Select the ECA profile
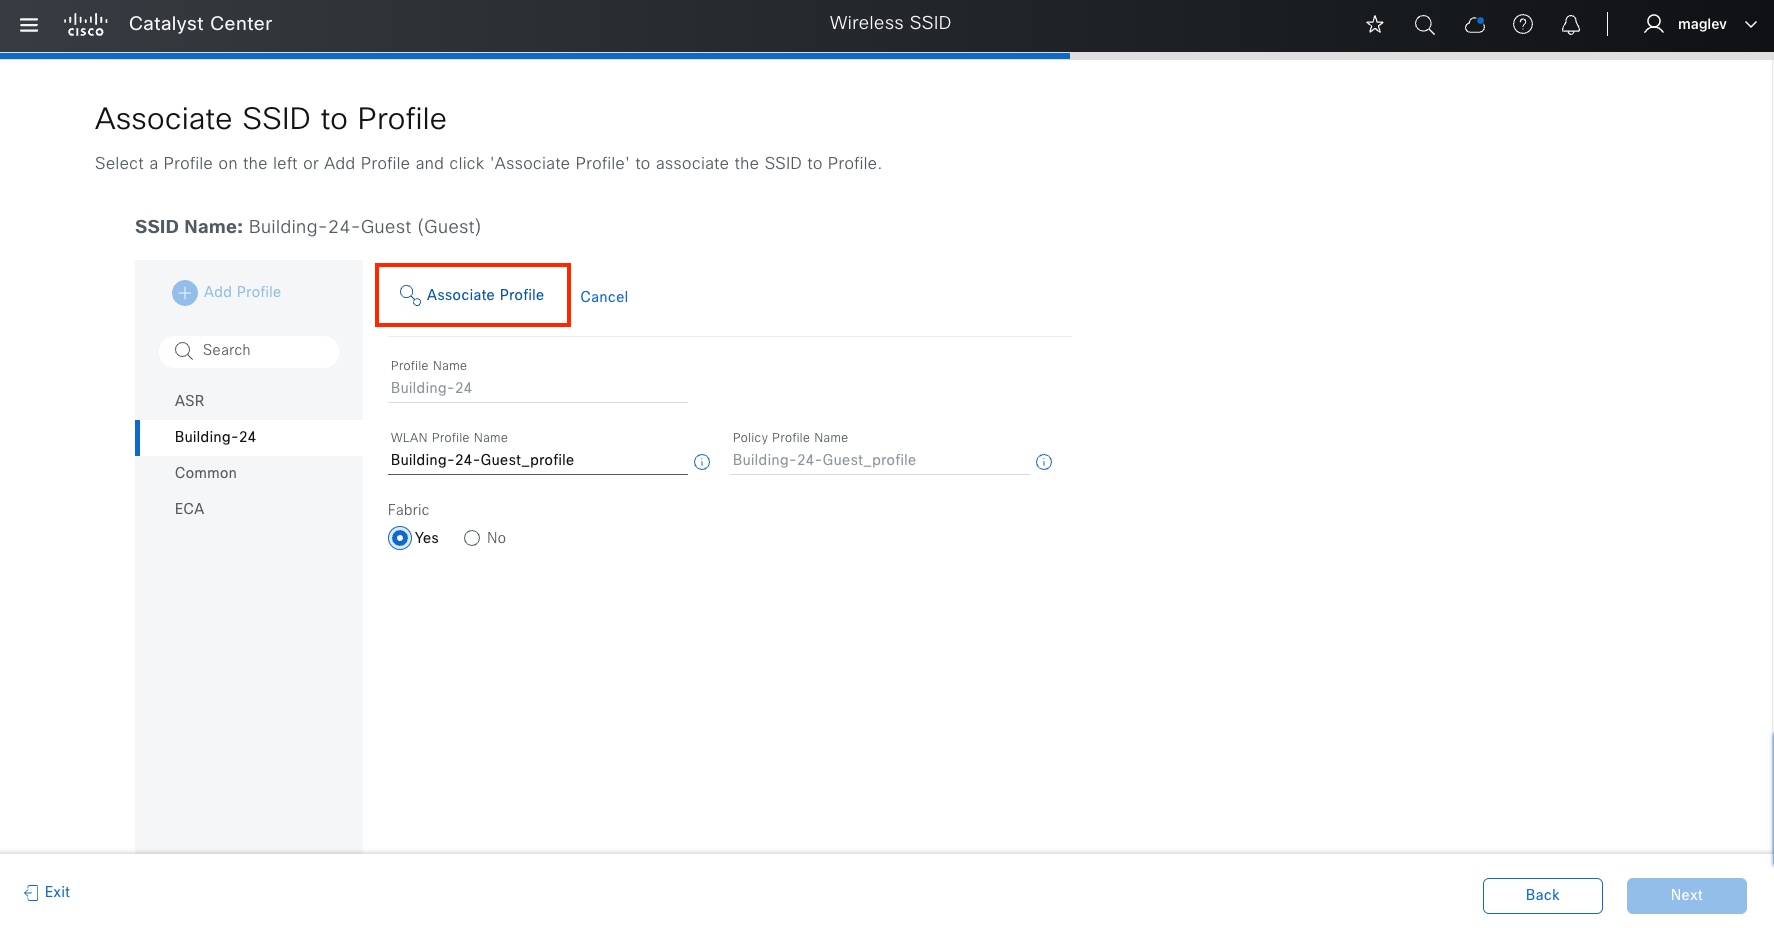 tap(189, 509)
